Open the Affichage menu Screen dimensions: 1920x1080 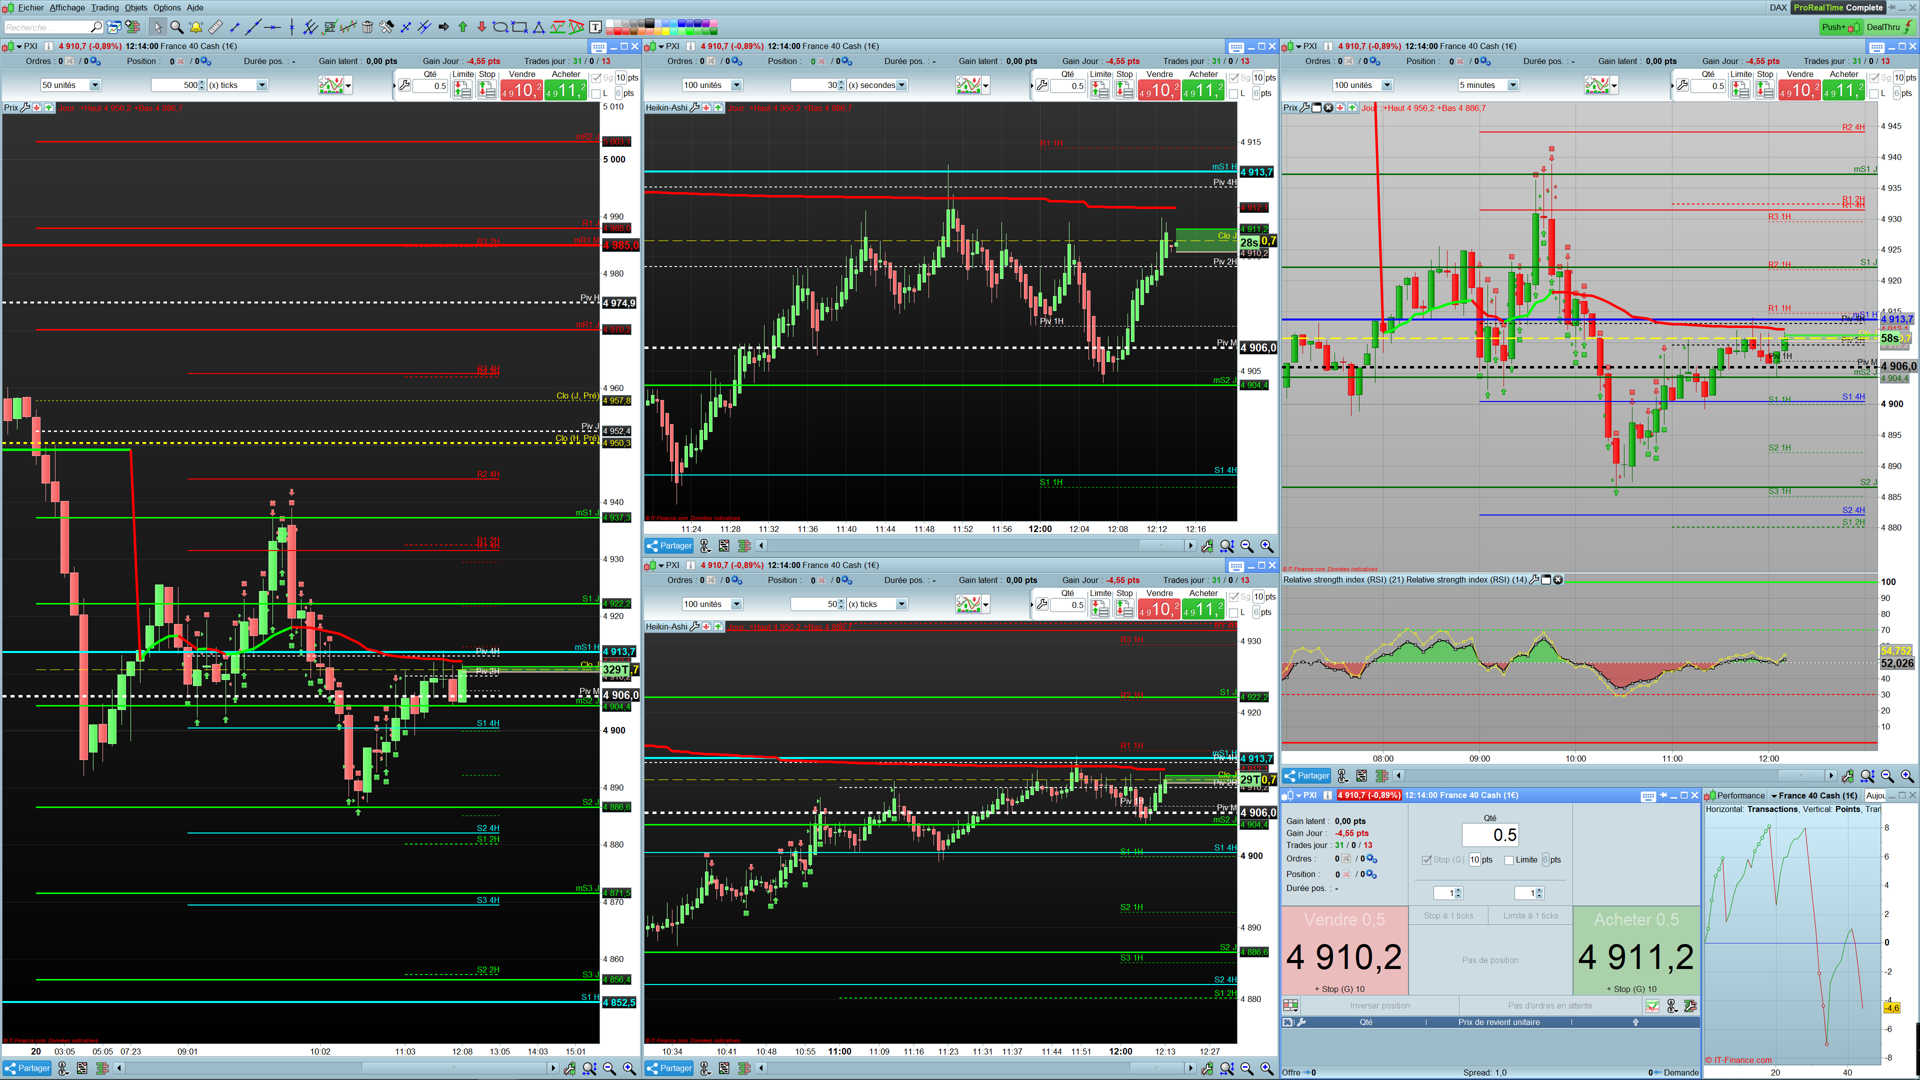pyautogui.click(x=67, y=7)
